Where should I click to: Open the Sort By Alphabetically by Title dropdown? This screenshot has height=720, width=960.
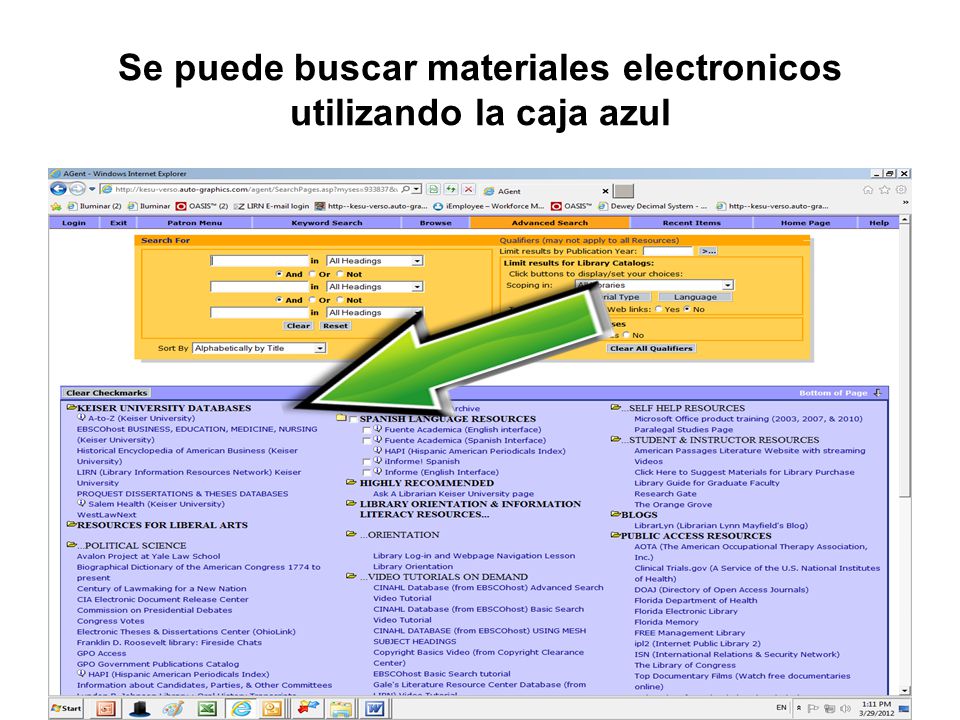click(x=259, y=348)
